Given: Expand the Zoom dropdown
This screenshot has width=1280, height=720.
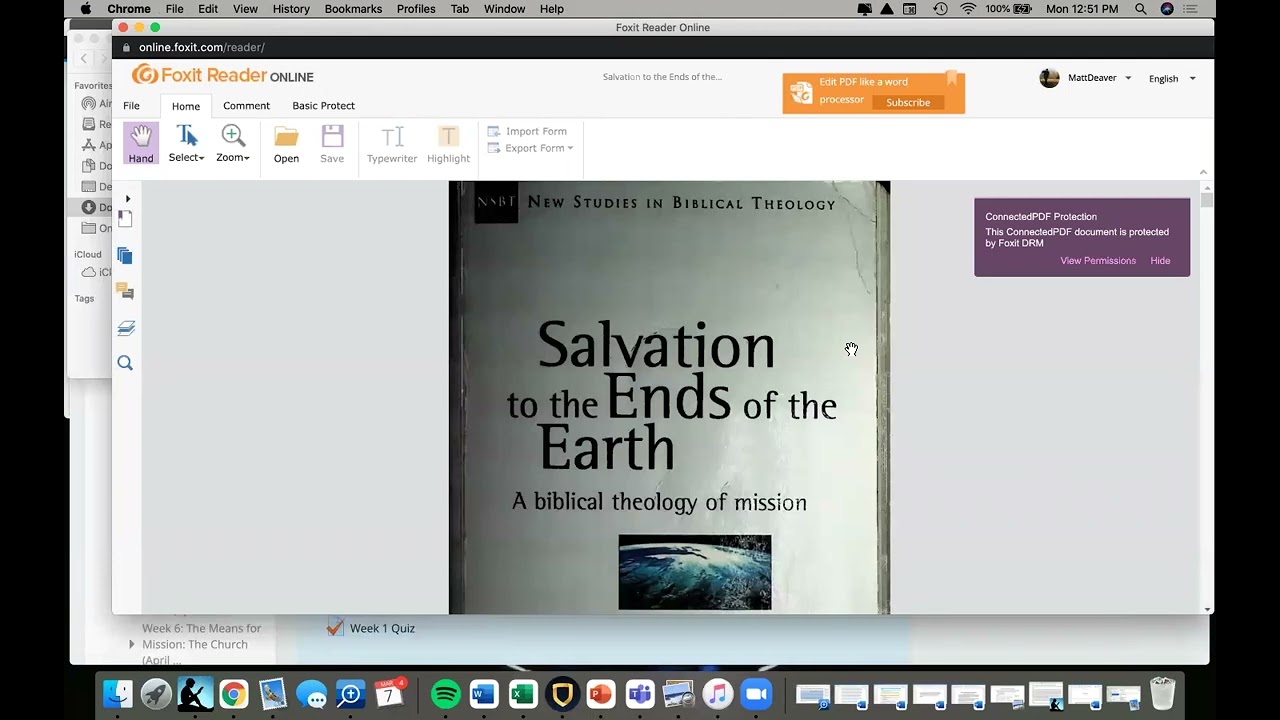Looking at the screenshot, I should point(233,144).
